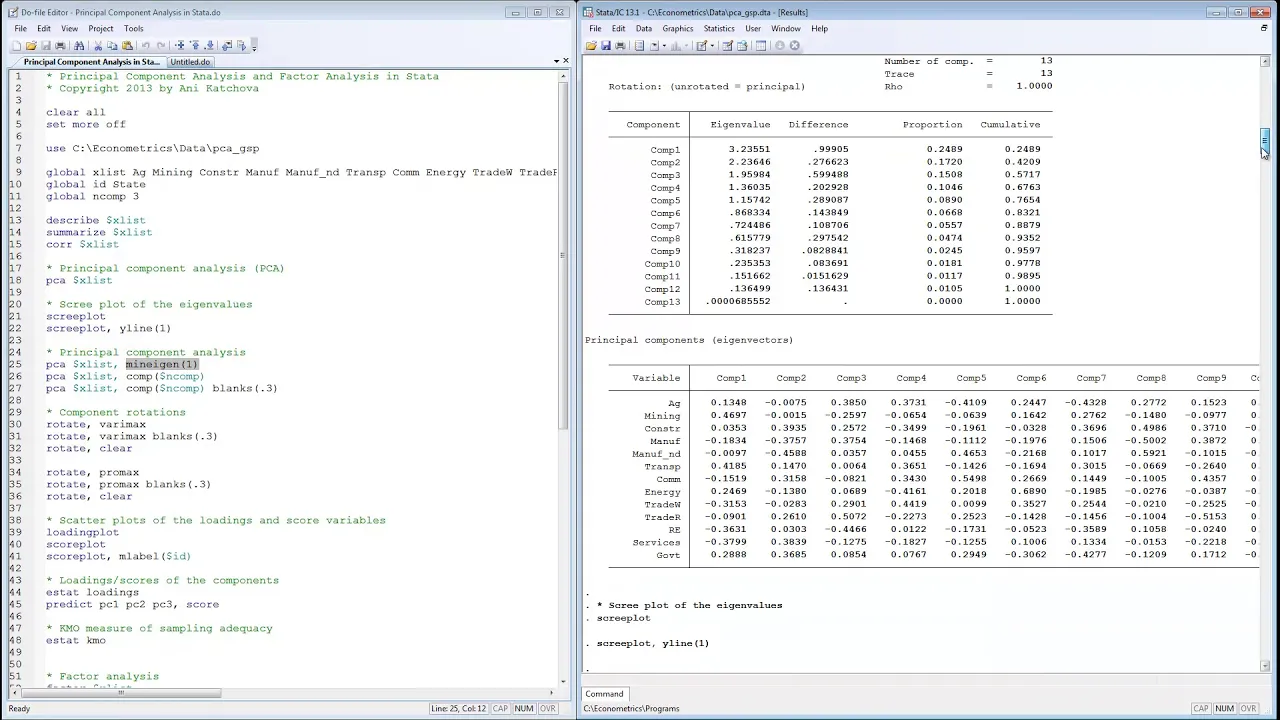Image resolution: width=1280 pixels, height=720 pixels.
Task: Click Comp1 eigenvalue 3.23551 in results
Action: (749, 149)
